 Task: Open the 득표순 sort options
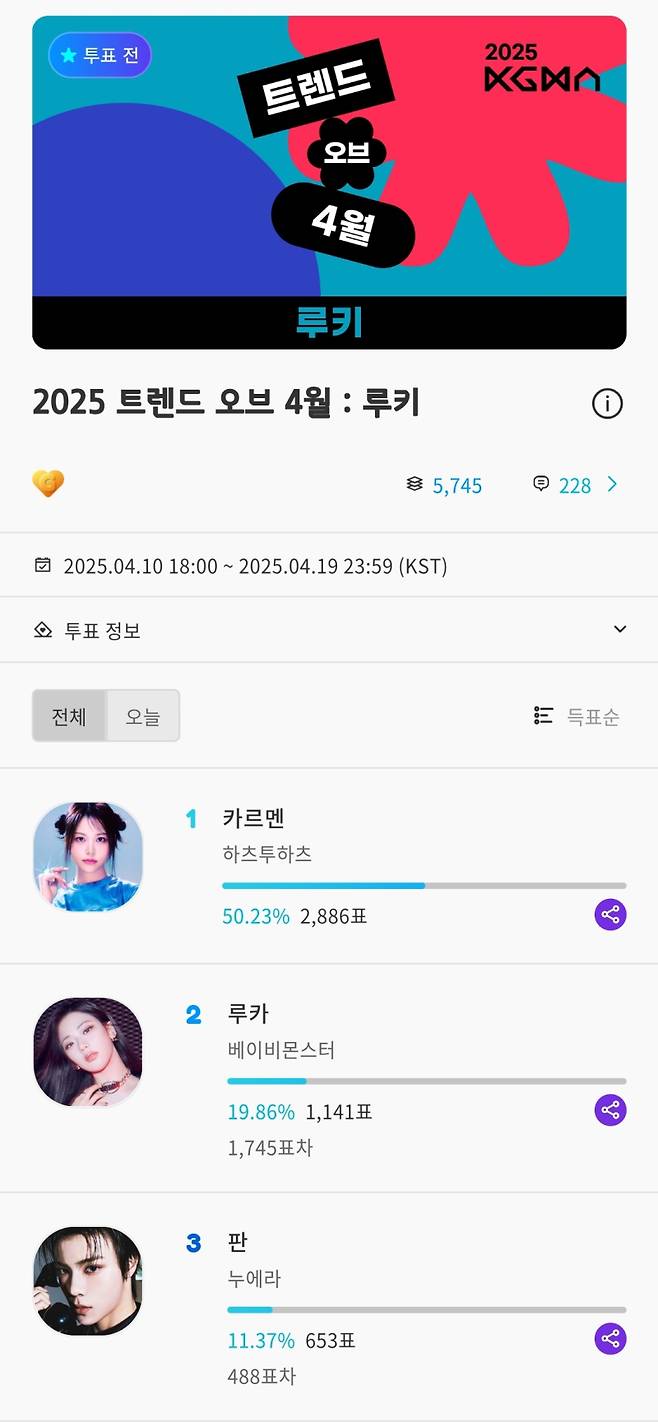[580, 714]
